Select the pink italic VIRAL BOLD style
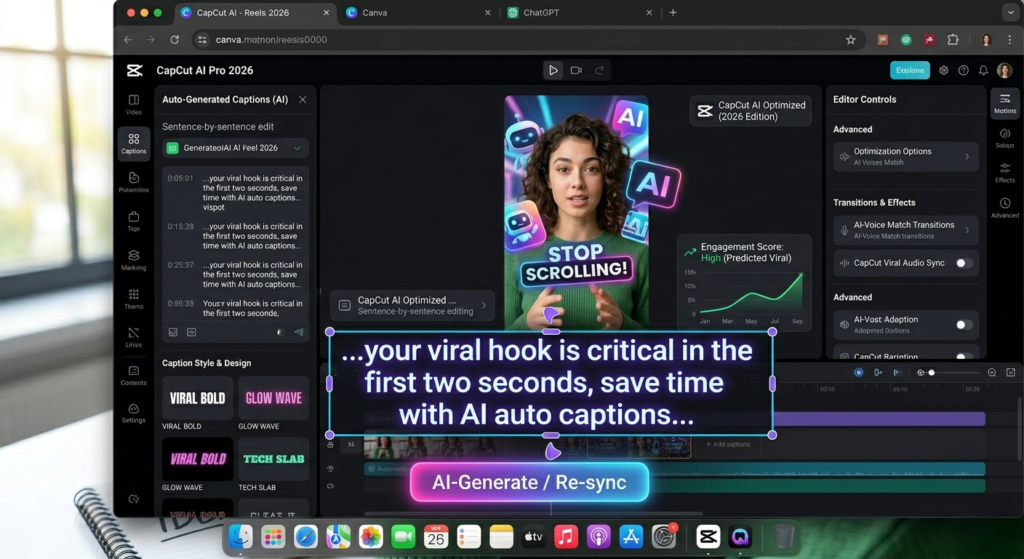This screenshot has height=559, width=1024. pyautogui.click(x=197, y=459)
